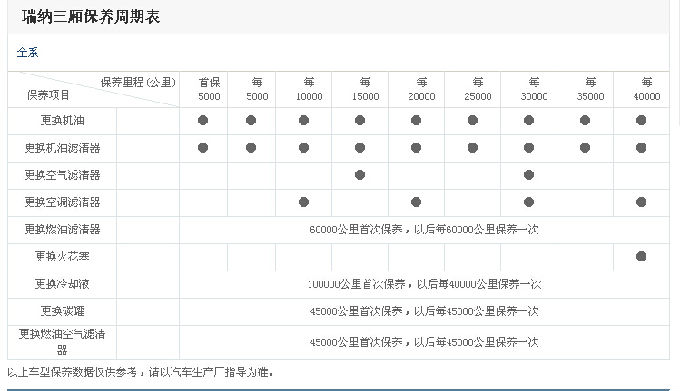Open the 全系 link
The image size is (680, 391).
pyautogui.click(x=27, y=52)
